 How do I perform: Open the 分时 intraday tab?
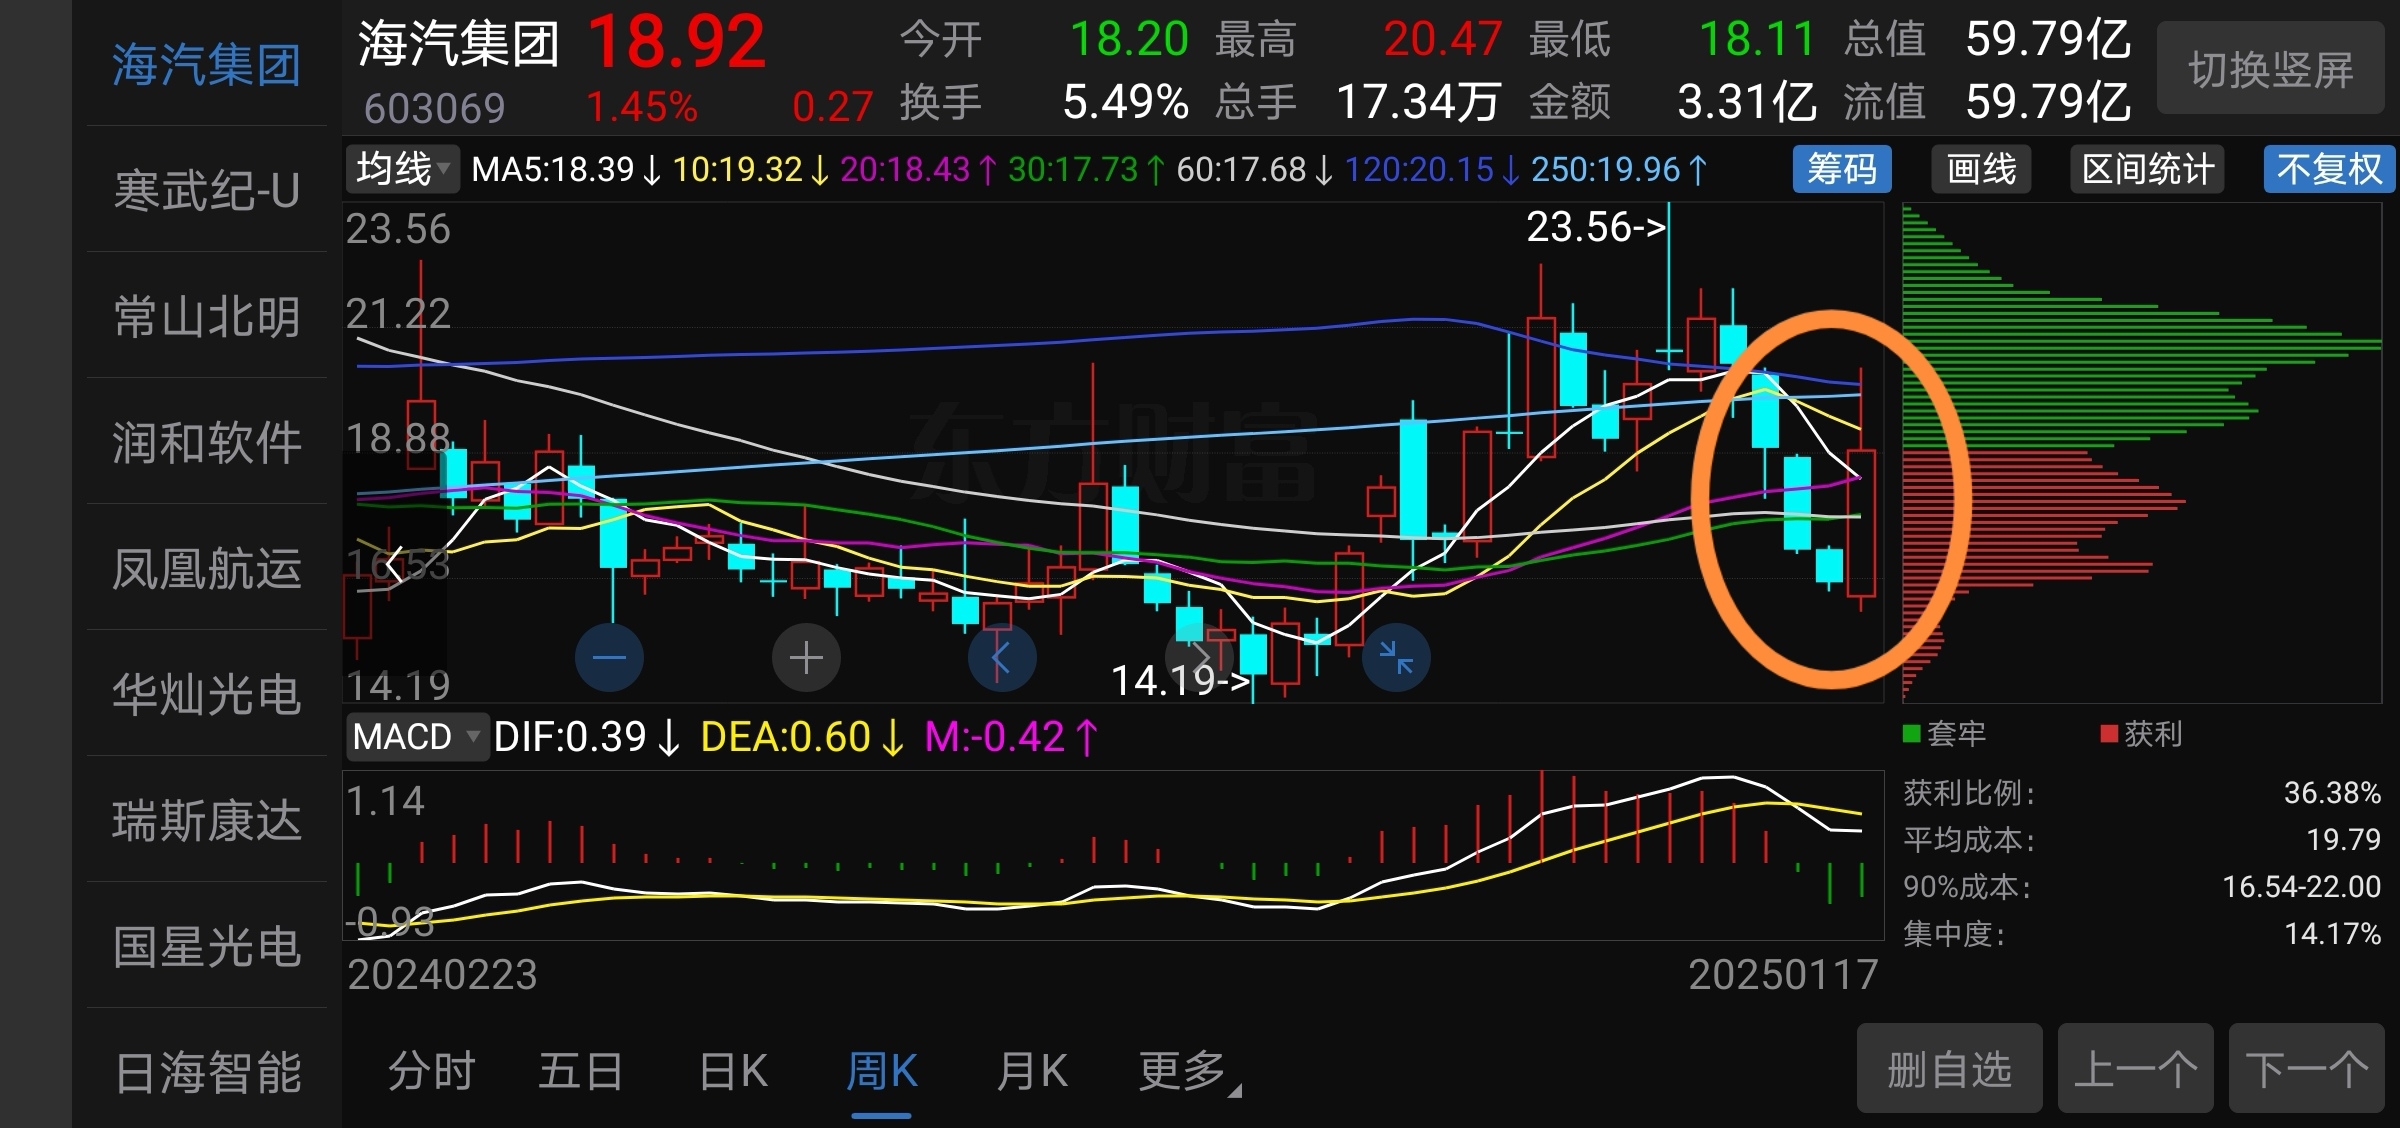click(x=431, y=1072)
